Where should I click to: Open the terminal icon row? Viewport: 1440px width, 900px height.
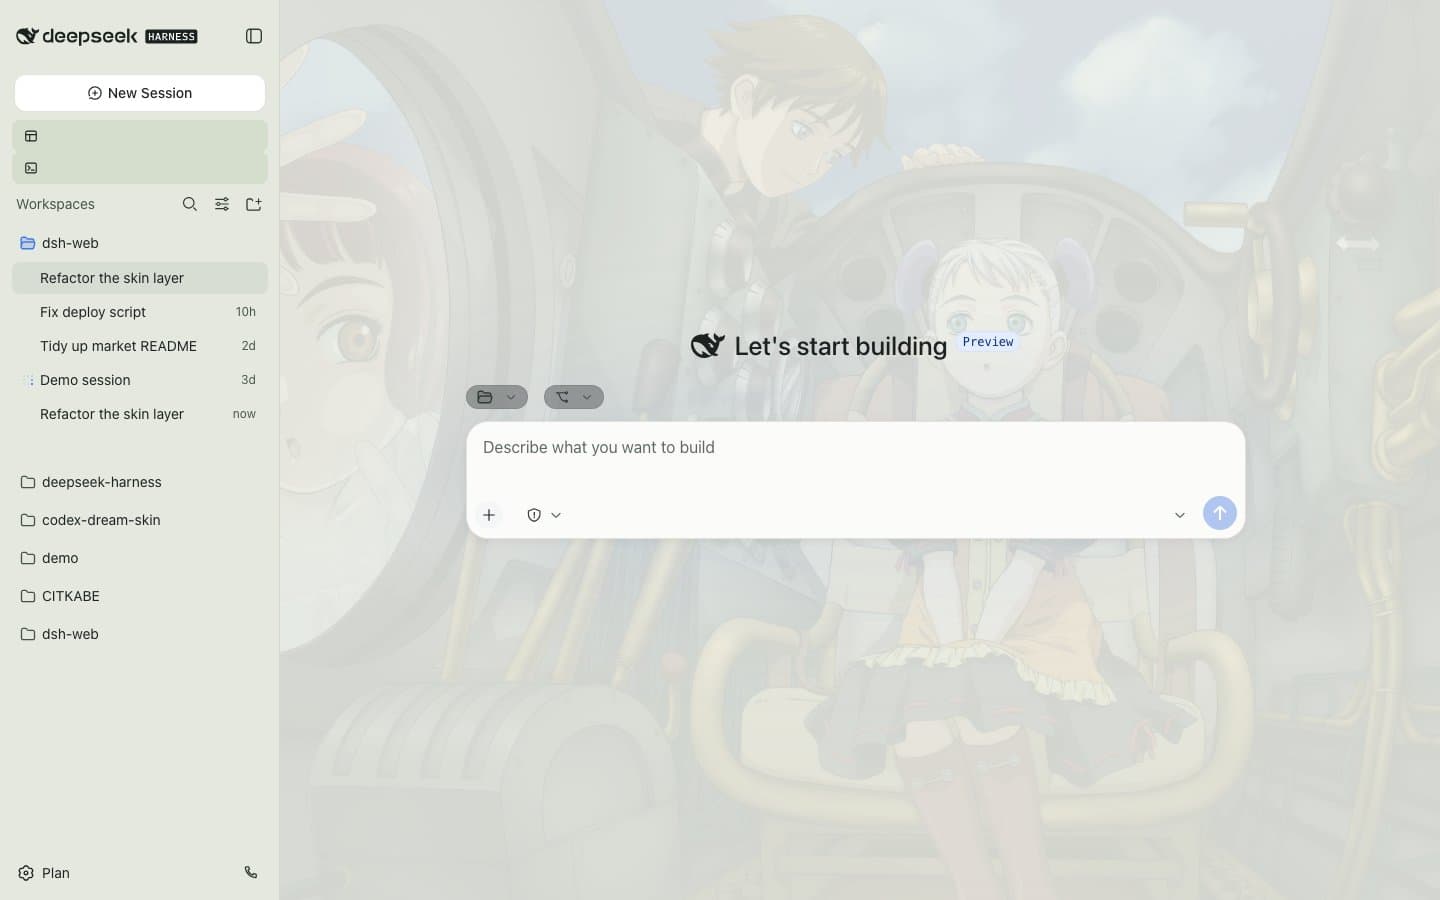pyautogui.click(x=140, y=168)
